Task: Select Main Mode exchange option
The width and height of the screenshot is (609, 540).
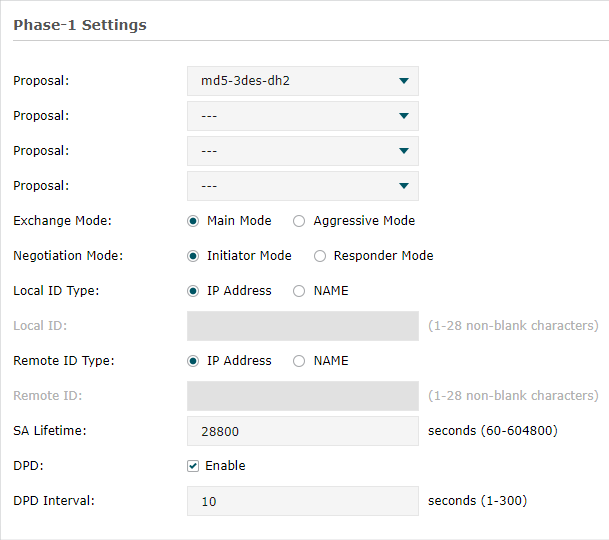Action: pos(193,221)
